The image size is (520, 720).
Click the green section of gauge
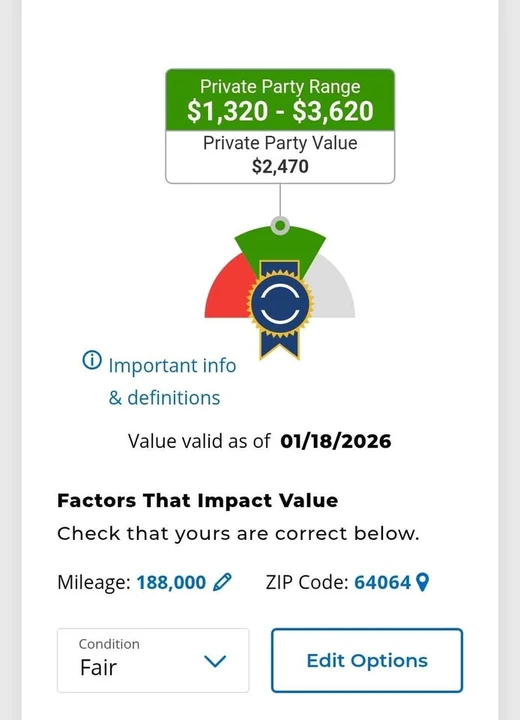pos(280,247)
